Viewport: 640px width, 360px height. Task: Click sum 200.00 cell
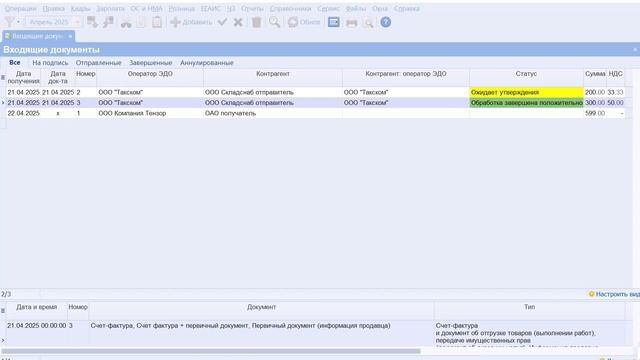point(595,92)
